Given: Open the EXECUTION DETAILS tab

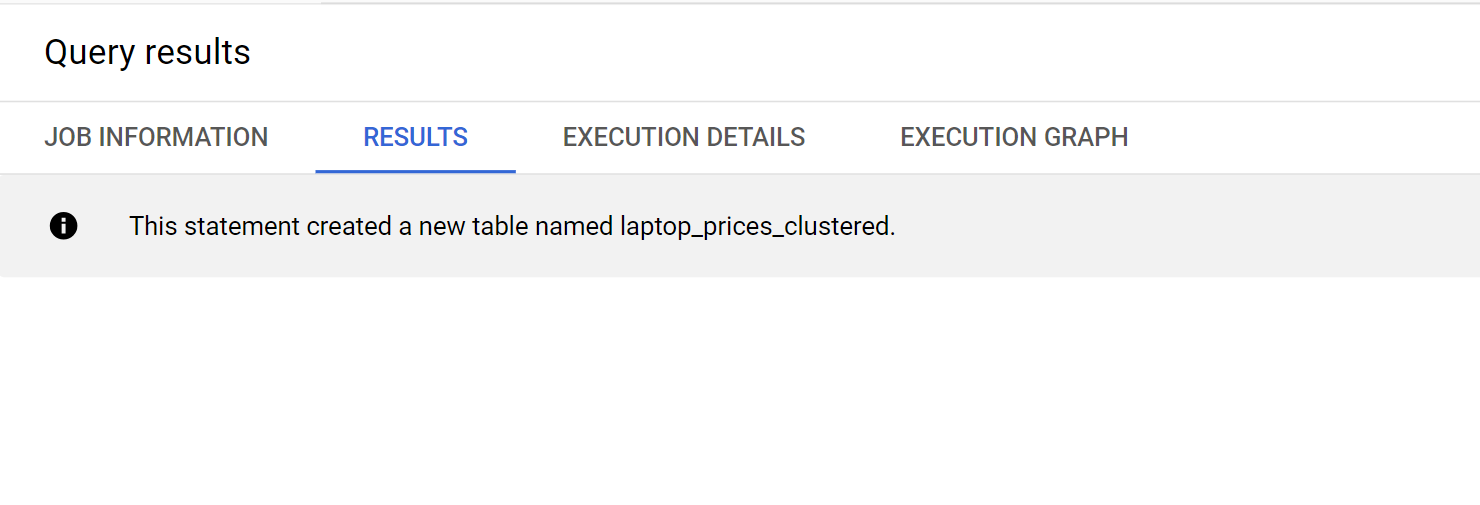Looking at the screenshot, I should pyautogui.click(x=684, y=137).
